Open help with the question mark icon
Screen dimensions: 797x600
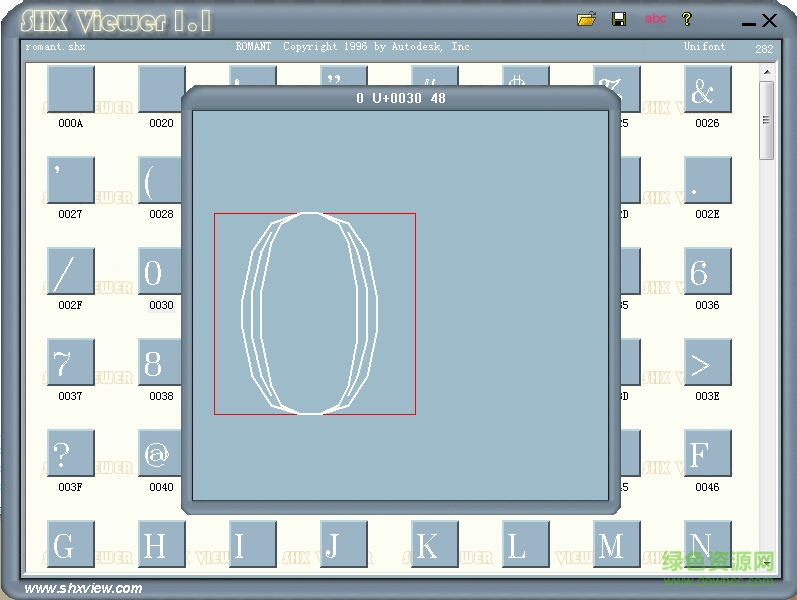click(687, 19)
